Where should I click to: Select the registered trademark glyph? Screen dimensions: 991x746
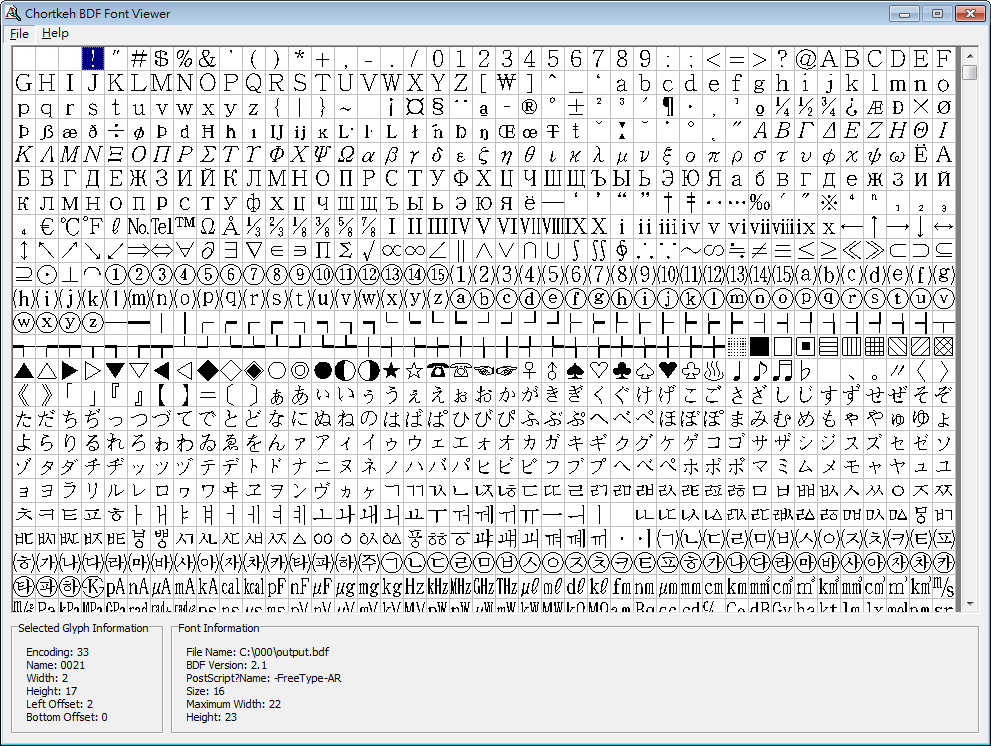pyautogui.click(x=528, y=106)
